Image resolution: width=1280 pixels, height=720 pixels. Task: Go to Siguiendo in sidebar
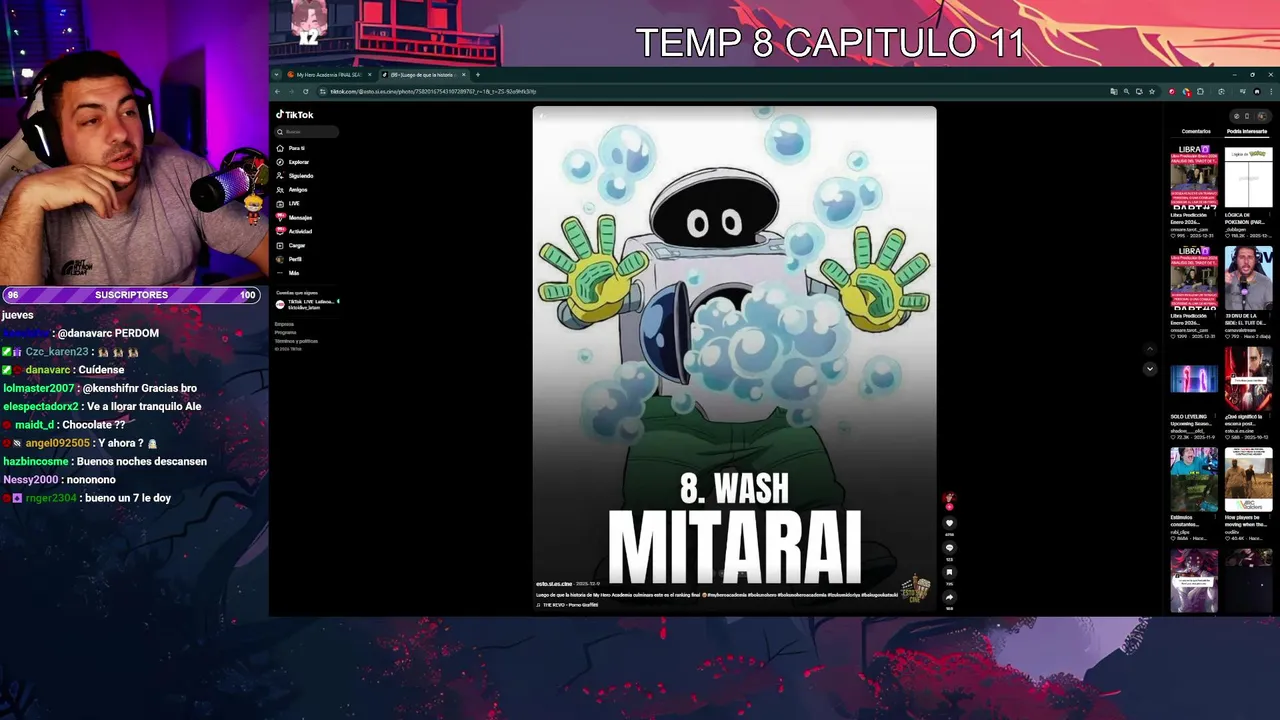click(x=294, y=176)
